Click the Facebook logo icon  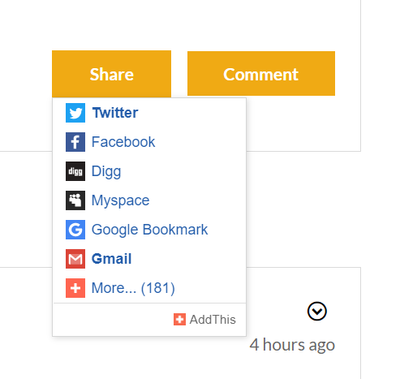(75, 142)
